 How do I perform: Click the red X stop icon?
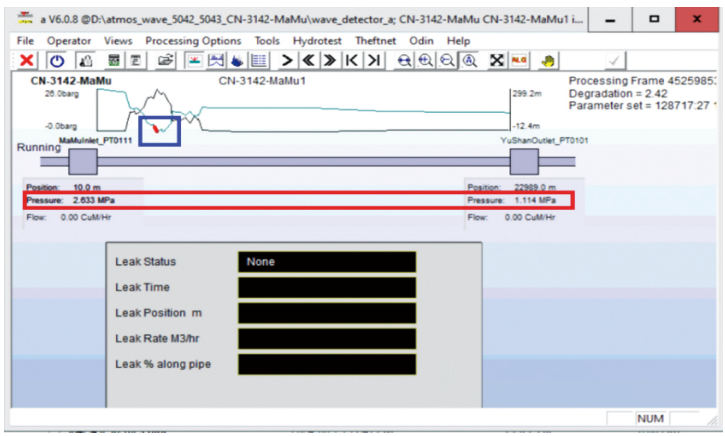pos(28,61)
